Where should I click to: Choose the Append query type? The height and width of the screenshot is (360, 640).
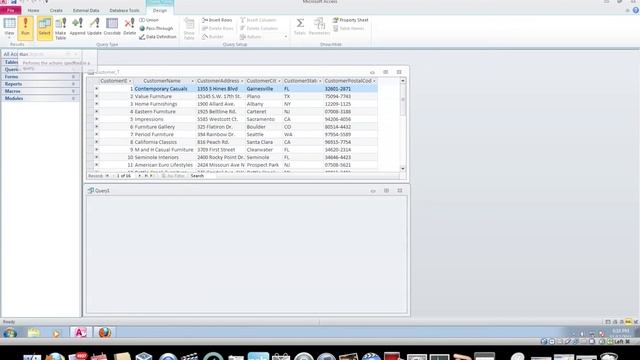[x=77, y=27]
